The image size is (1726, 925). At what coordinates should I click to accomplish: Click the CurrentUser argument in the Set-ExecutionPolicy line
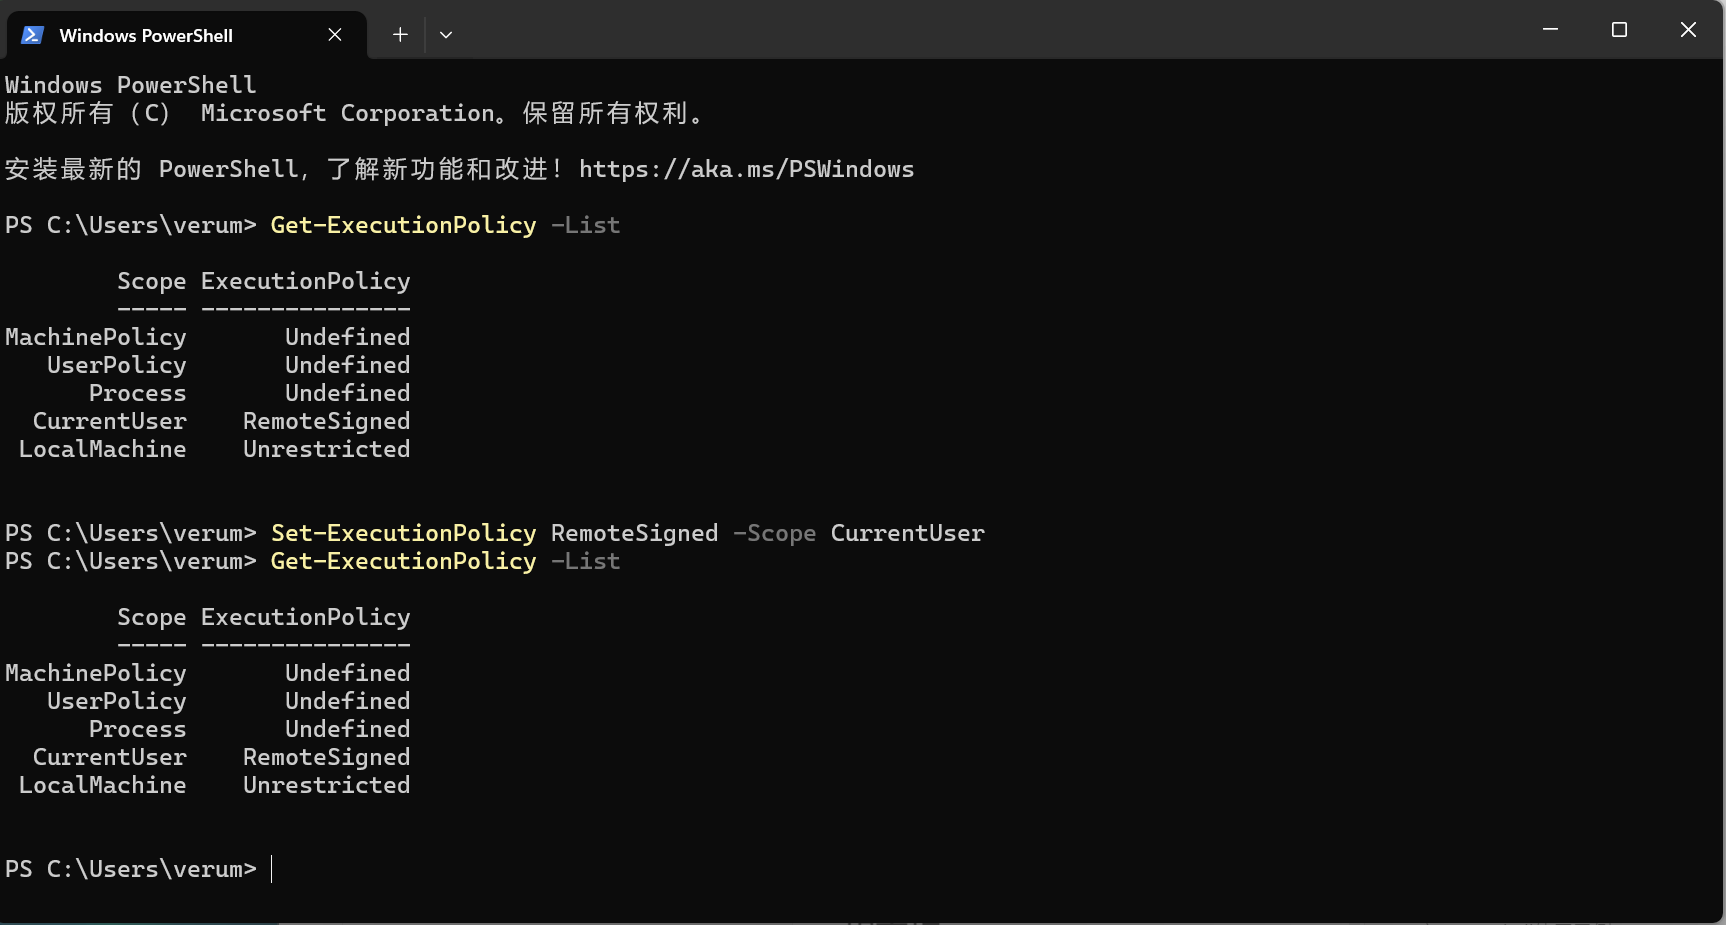point(907,533)
